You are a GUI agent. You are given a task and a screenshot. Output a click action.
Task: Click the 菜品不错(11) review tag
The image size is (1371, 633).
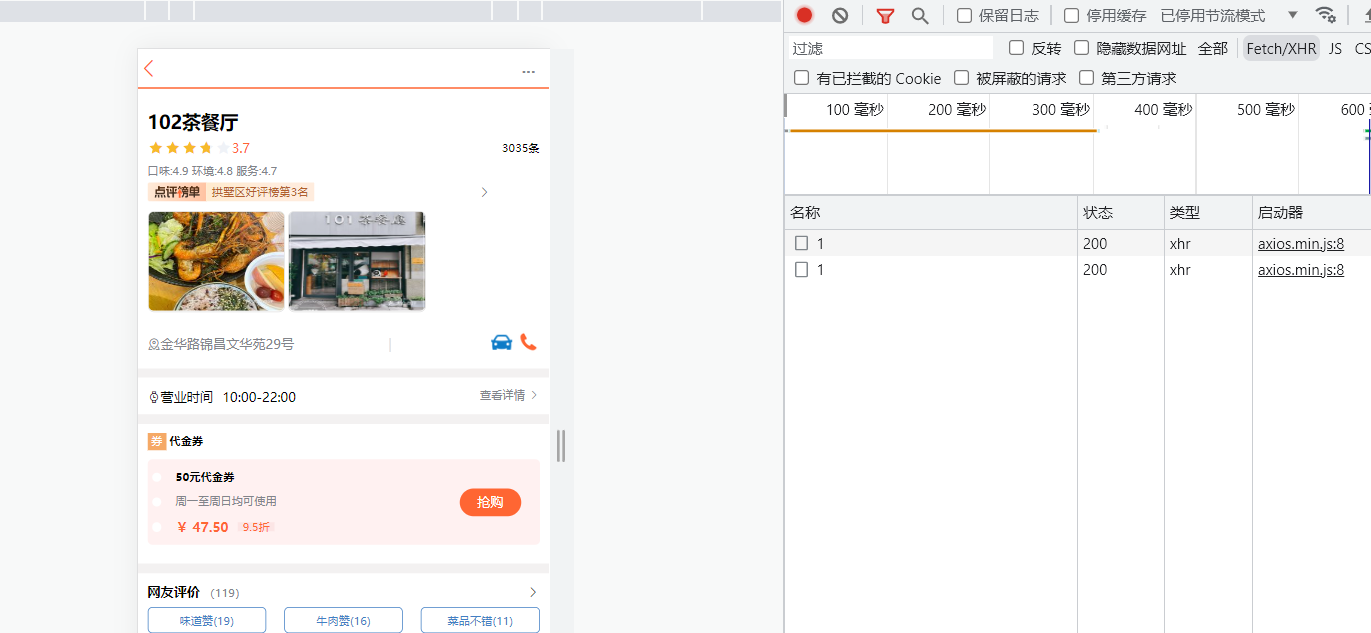click(480, 620)
